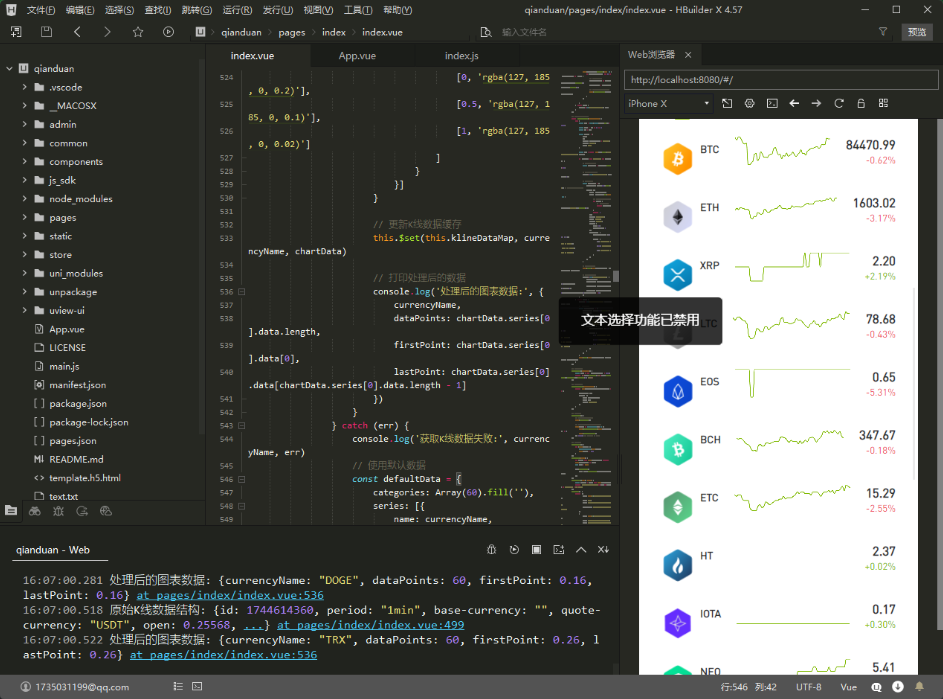
Task: Expand the components folder
Action: 25,162
